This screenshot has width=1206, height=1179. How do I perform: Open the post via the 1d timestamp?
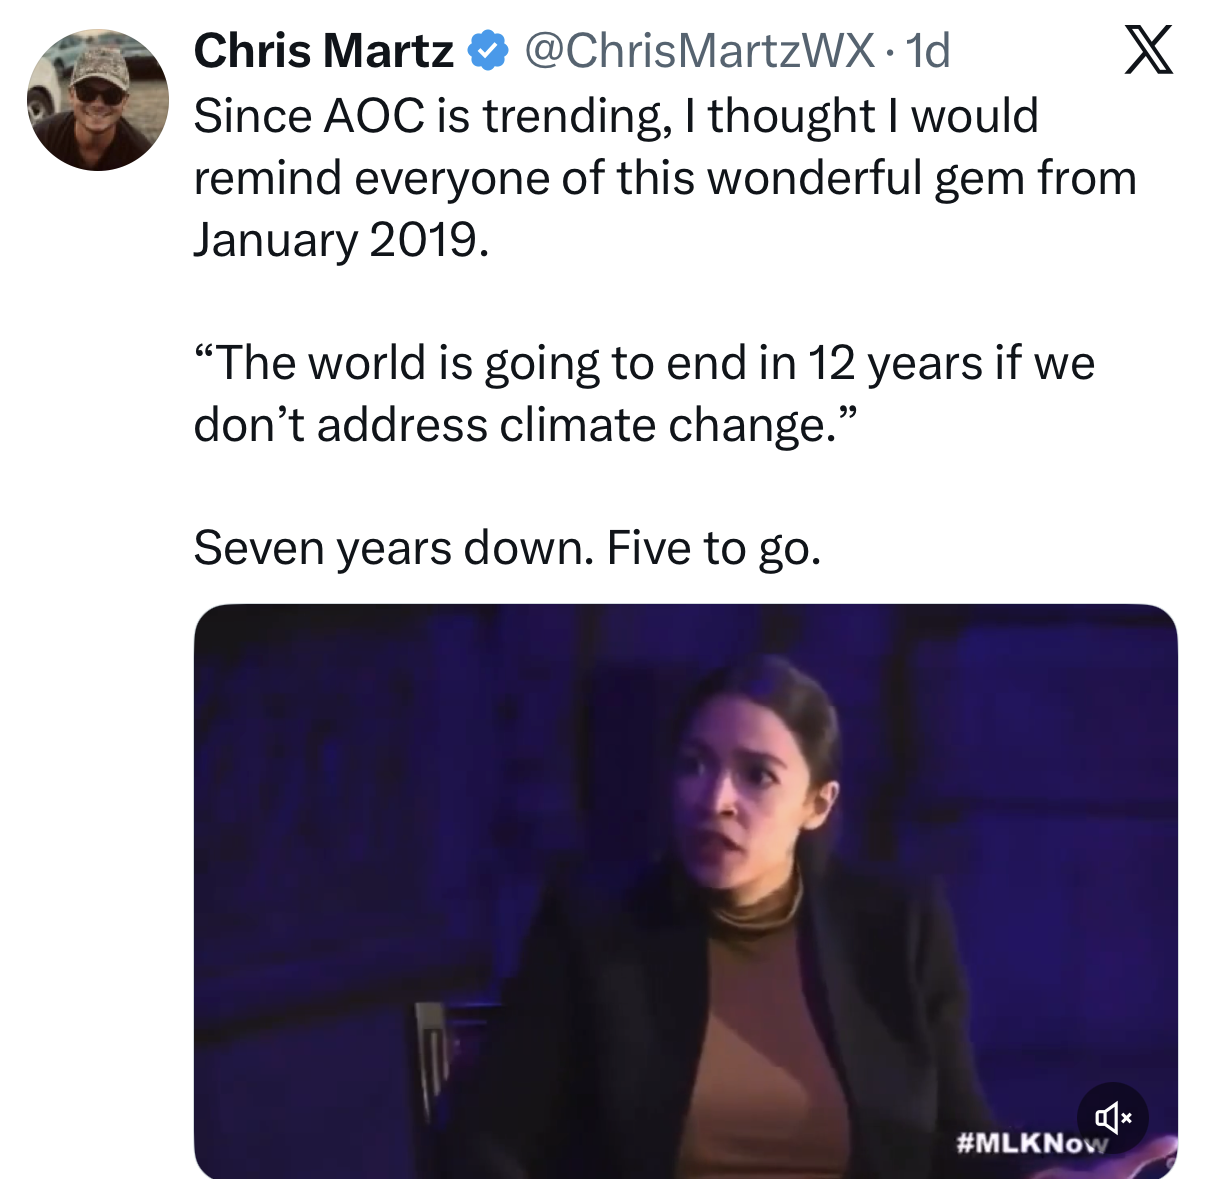[x=927, y=51]
